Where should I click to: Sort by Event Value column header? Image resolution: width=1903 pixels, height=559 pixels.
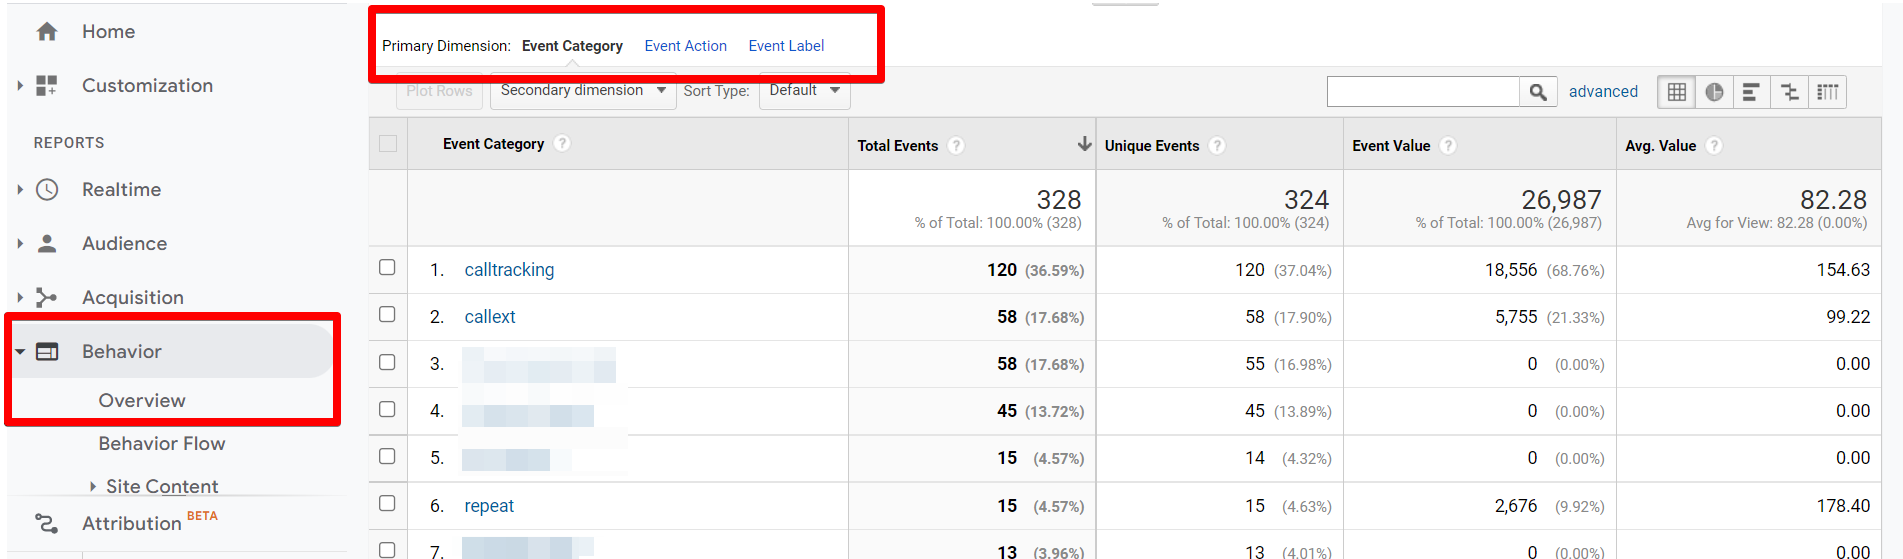[x=1391, y=146]
